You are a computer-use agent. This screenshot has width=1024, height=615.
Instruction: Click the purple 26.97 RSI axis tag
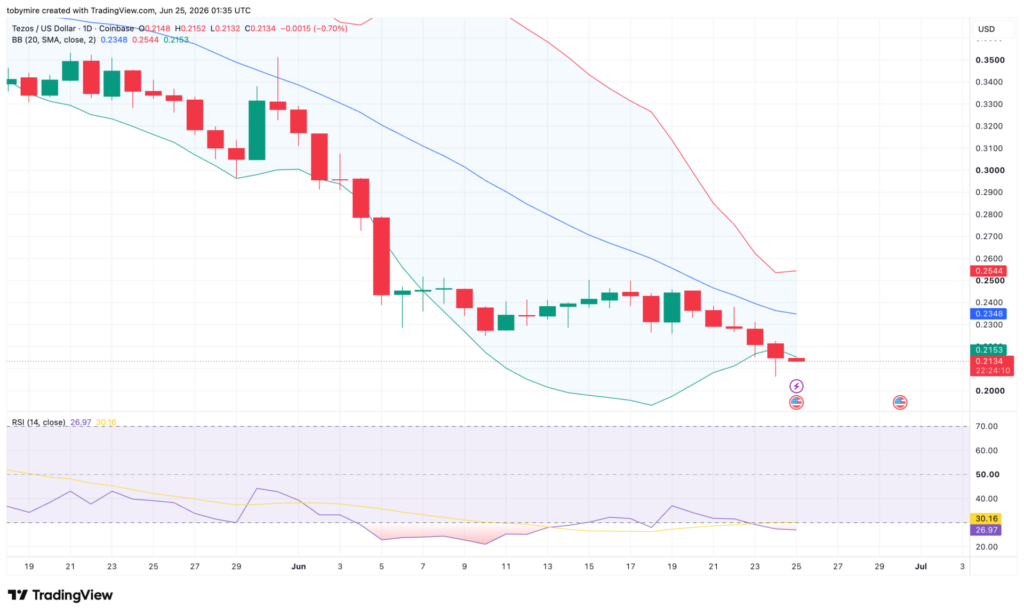tap(986, 530)
